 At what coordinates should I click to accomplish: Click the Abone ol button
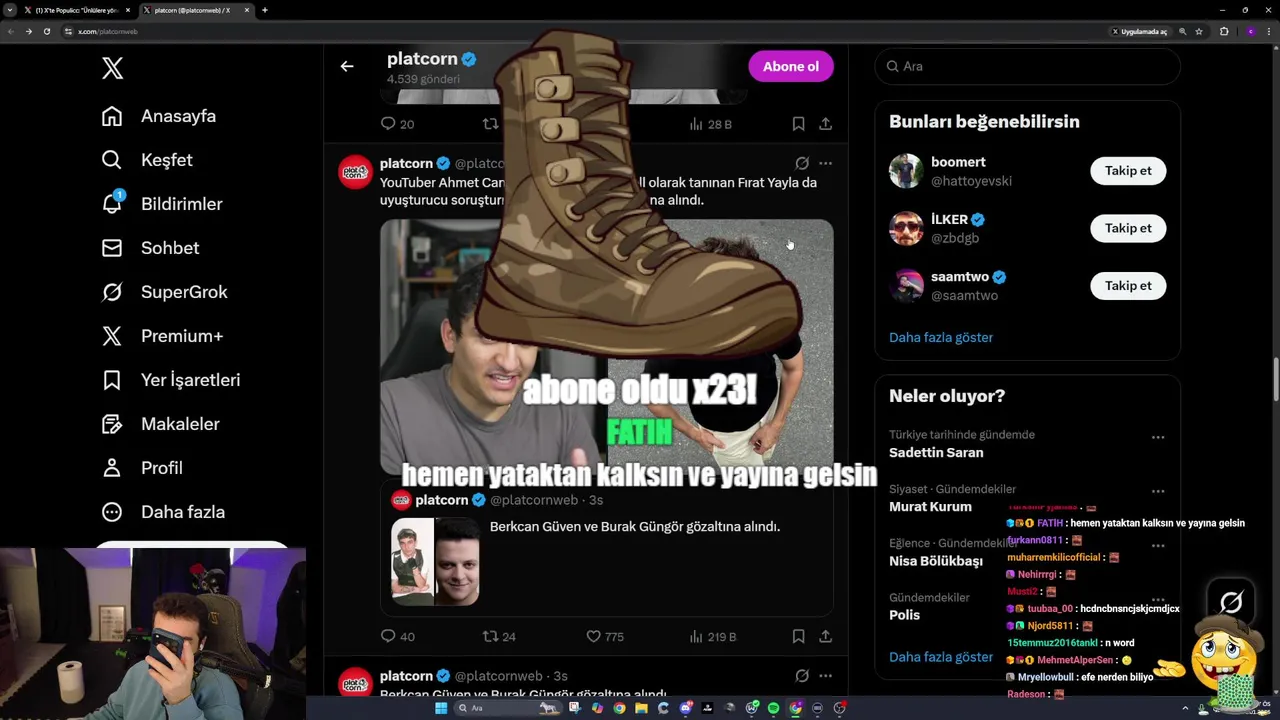(791, 66)
